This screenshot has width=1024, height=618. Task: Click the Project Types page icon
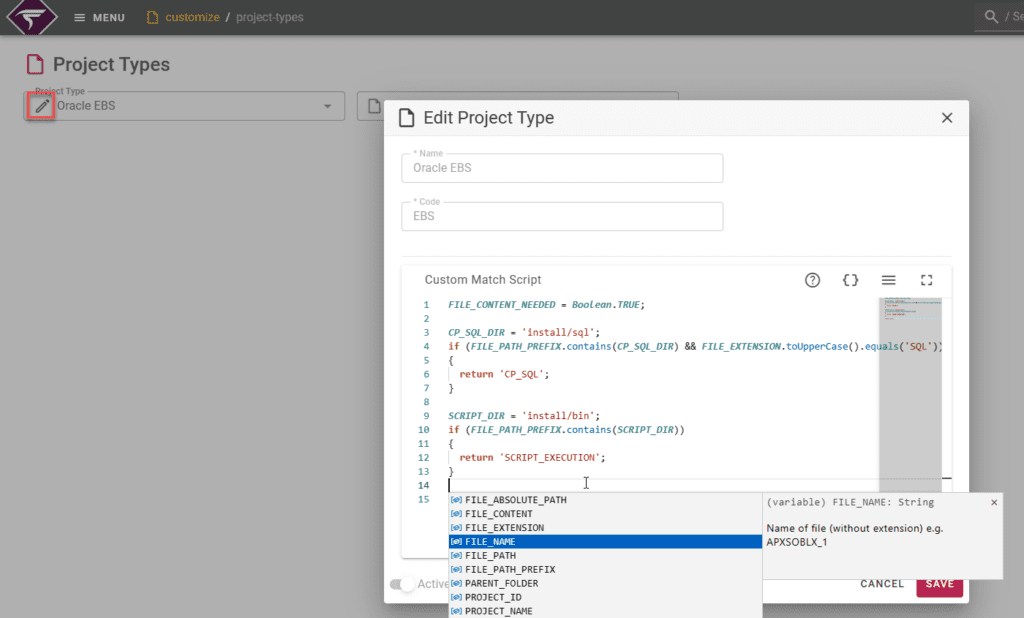point(35,64)
